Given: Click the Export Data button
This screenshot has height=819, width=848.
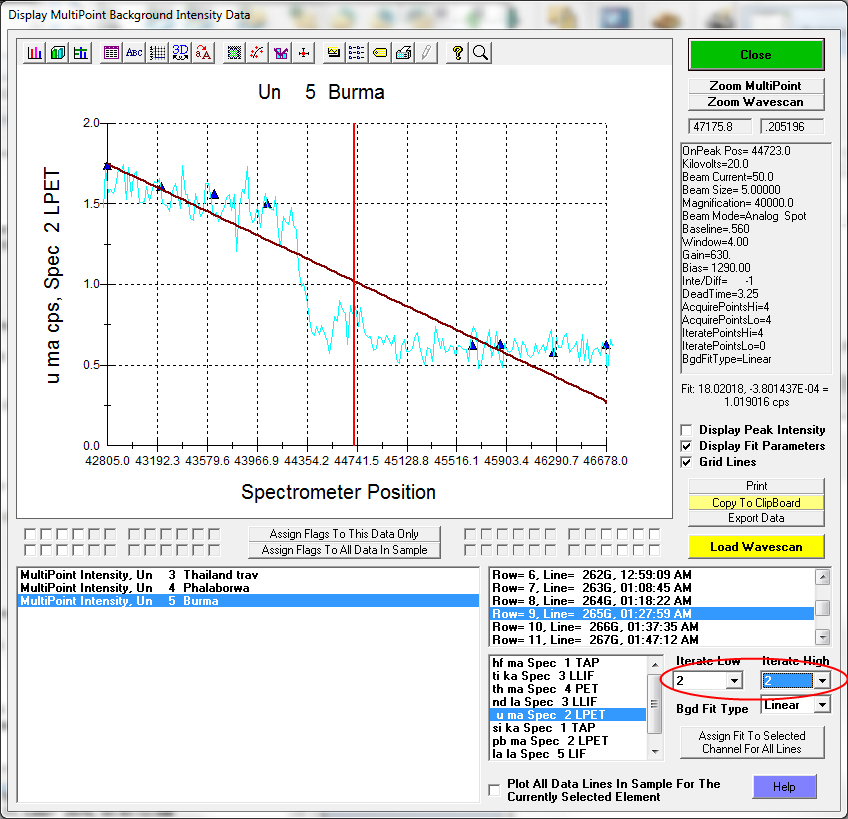Looking at the screenshot, I should pos(756,518).
